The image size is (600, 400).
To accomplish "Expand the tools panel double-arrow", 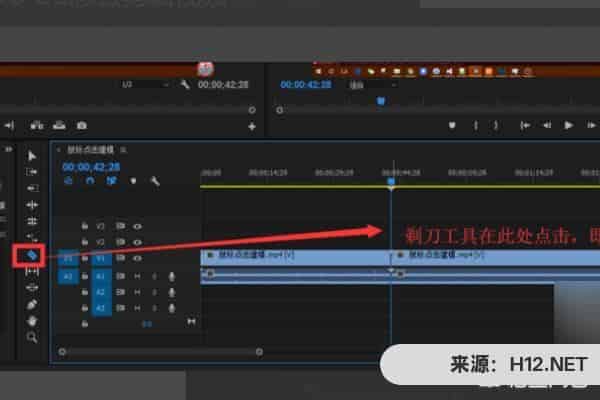I will (x=8, y=149).
